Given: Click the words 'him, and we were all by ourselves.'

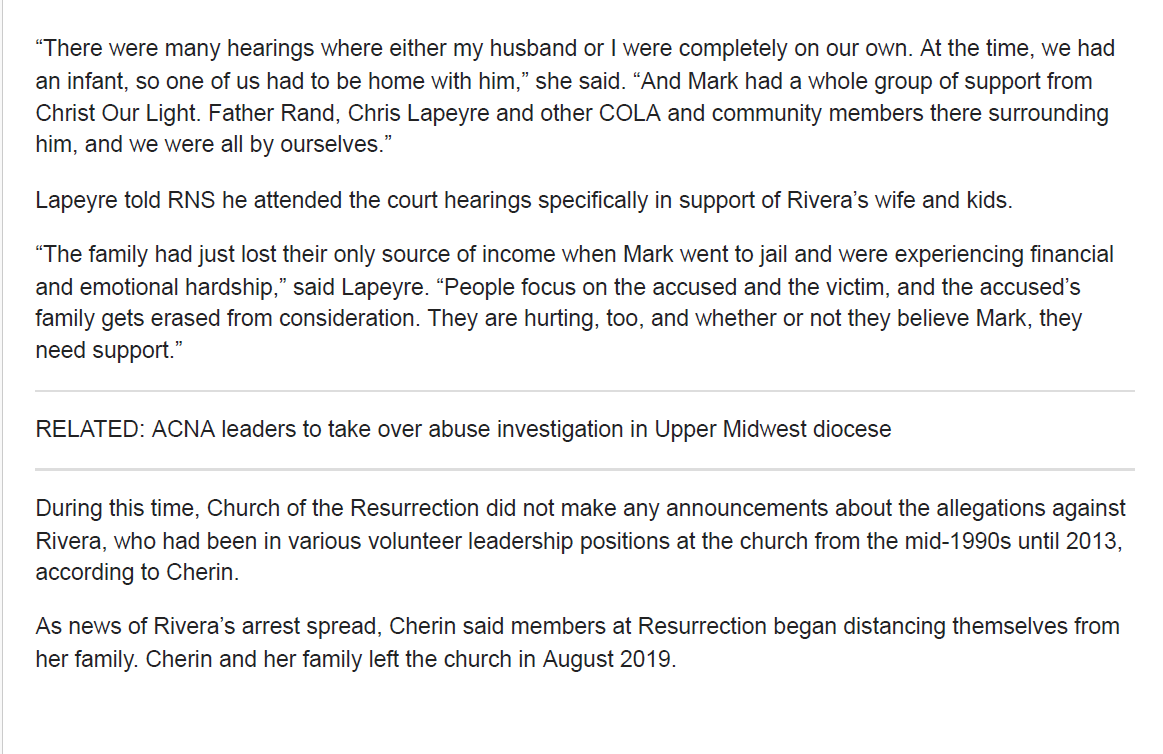Looking at the screenshot, I should click(214, 145).
